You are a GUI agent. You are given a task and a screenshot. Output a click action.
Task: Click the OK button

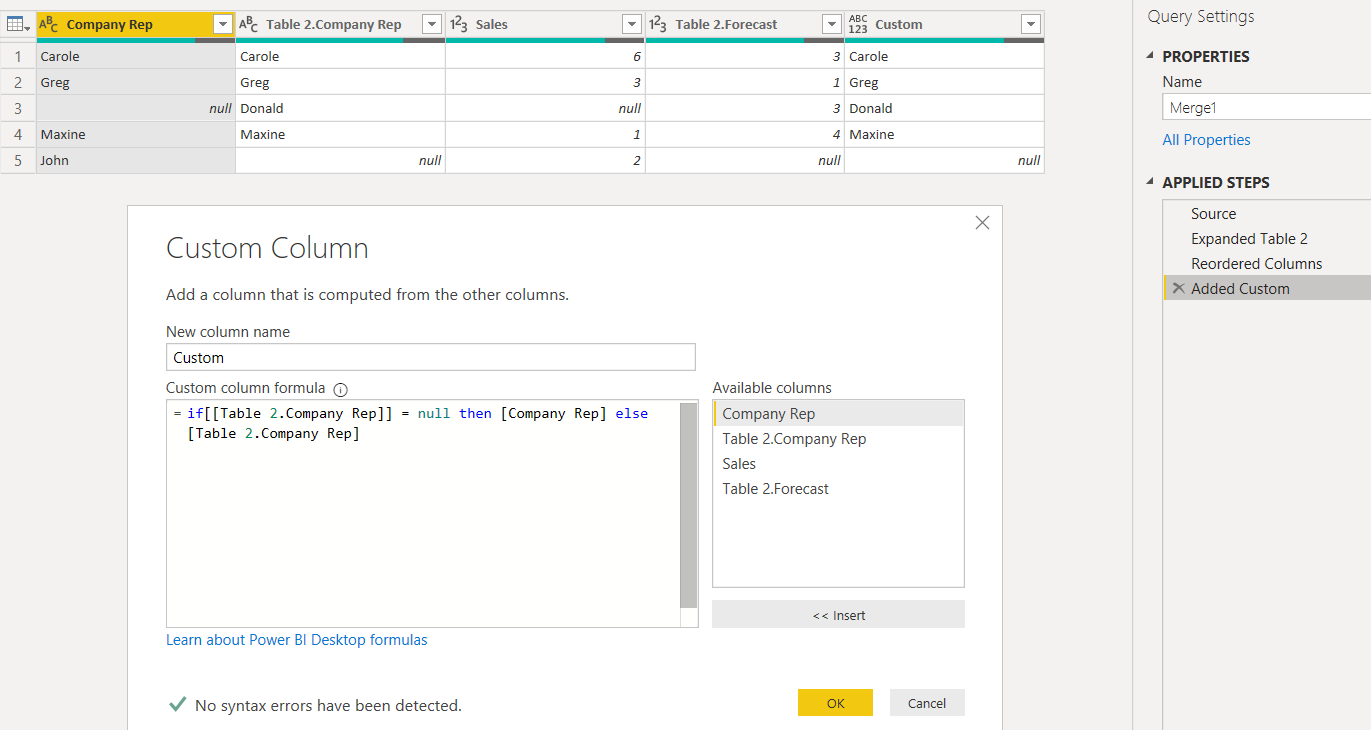tap(835, 703)
